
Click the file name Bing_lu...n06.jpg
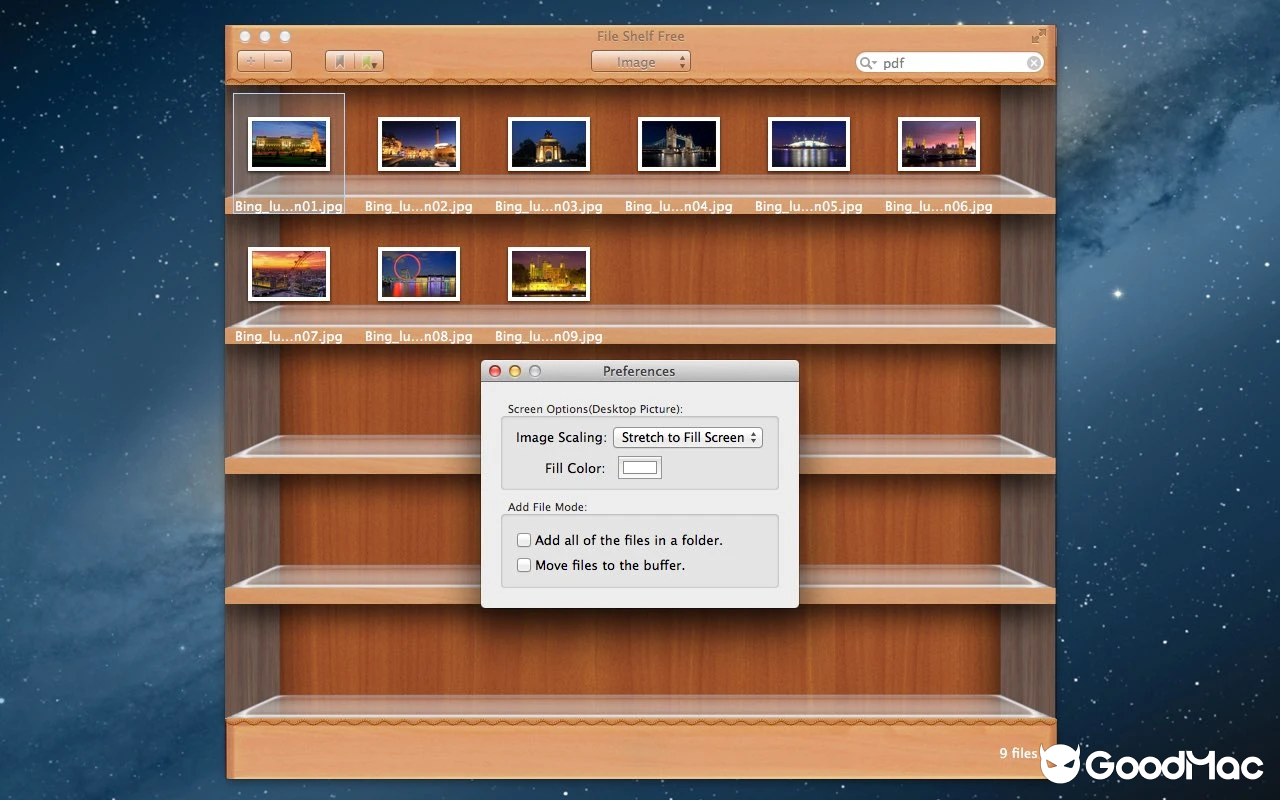coord(939,207)
